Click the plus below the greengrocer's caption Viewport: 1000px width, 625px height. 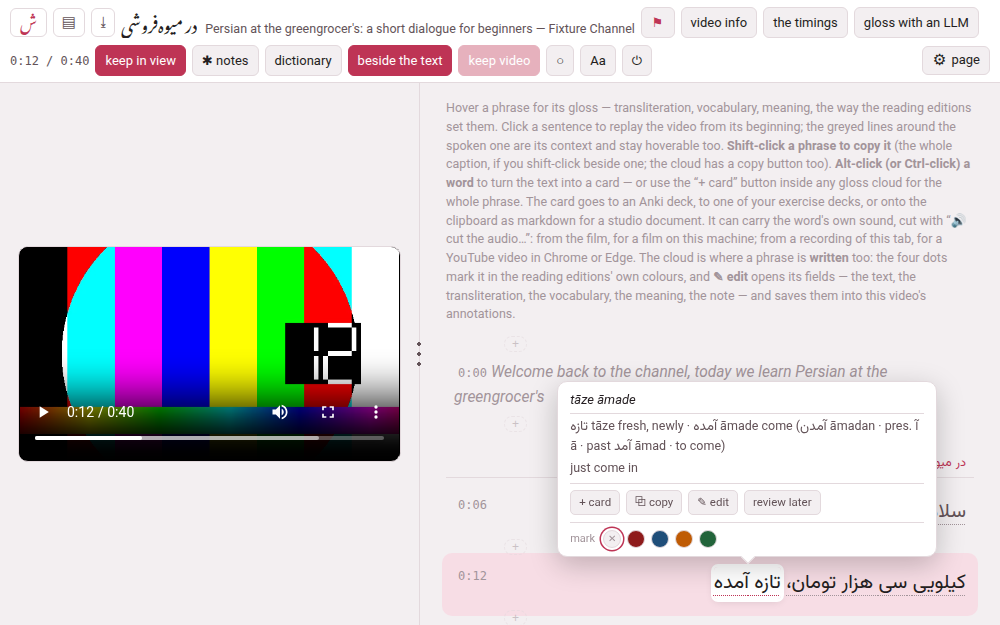coord(515,423)
